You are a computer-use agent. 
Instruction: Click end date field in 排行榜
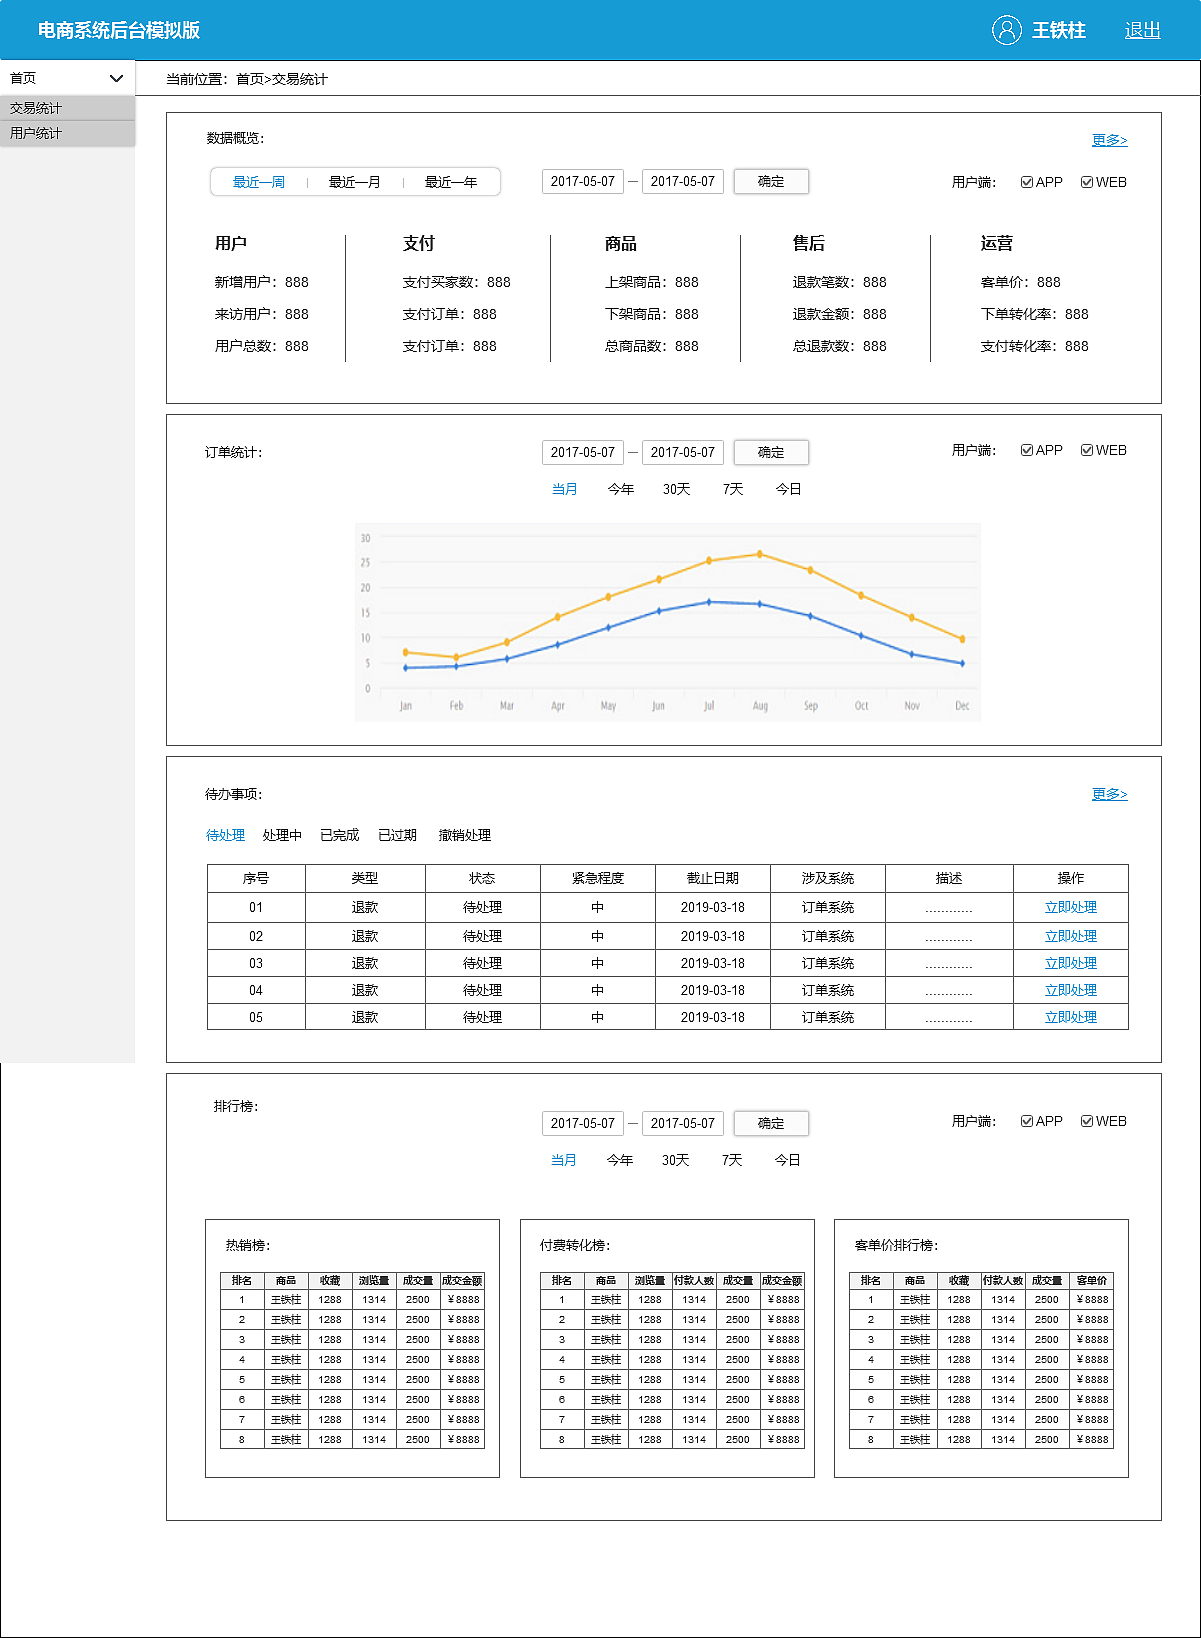click(x=683, y=1123)
